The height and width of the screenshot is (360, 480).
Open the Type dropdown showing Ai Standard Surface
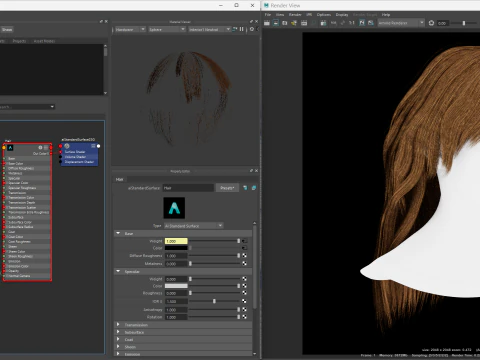193,226
